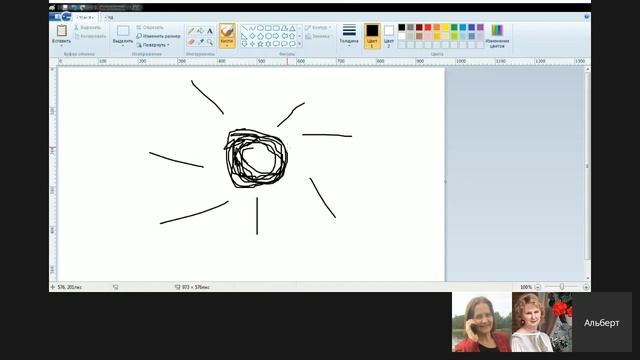Click the Select (Выделить) rectangle button
Image resolution: width=640 pixels, height=360 pixels.
(x=123, y=33)
